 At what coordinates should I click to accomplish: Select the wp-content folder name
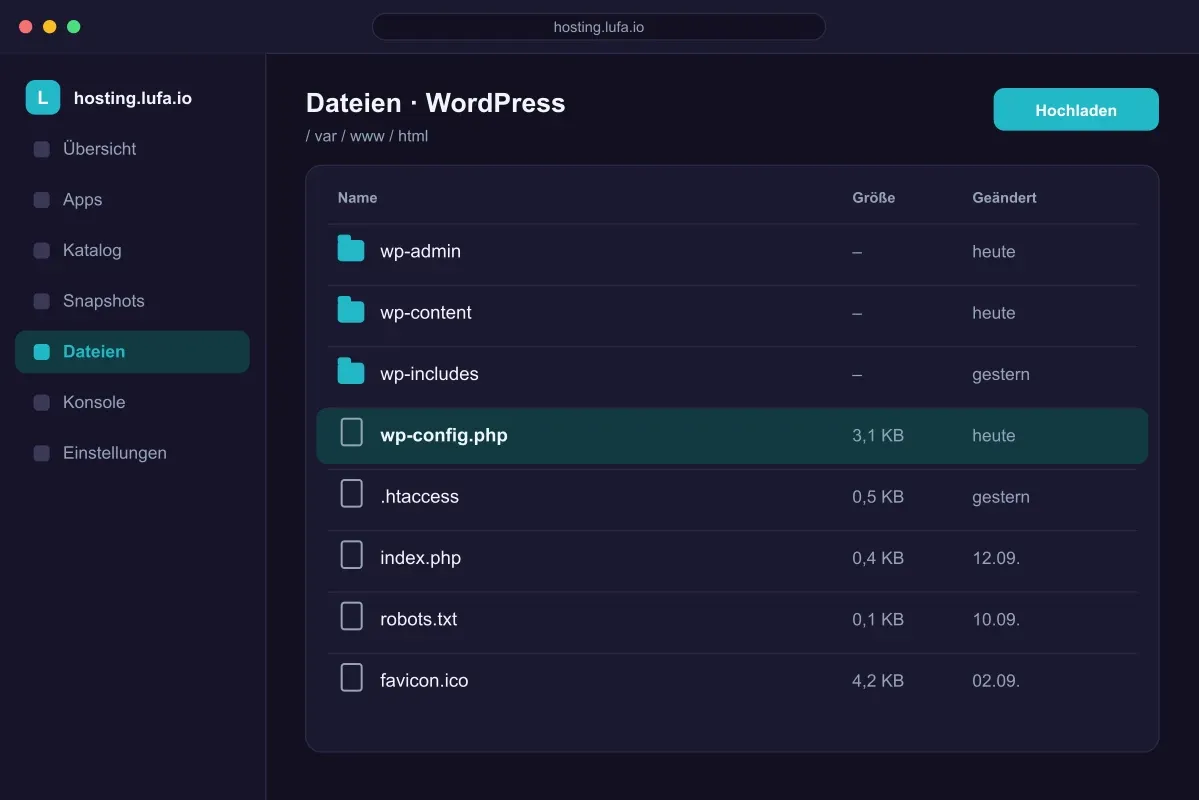(426, 313)
